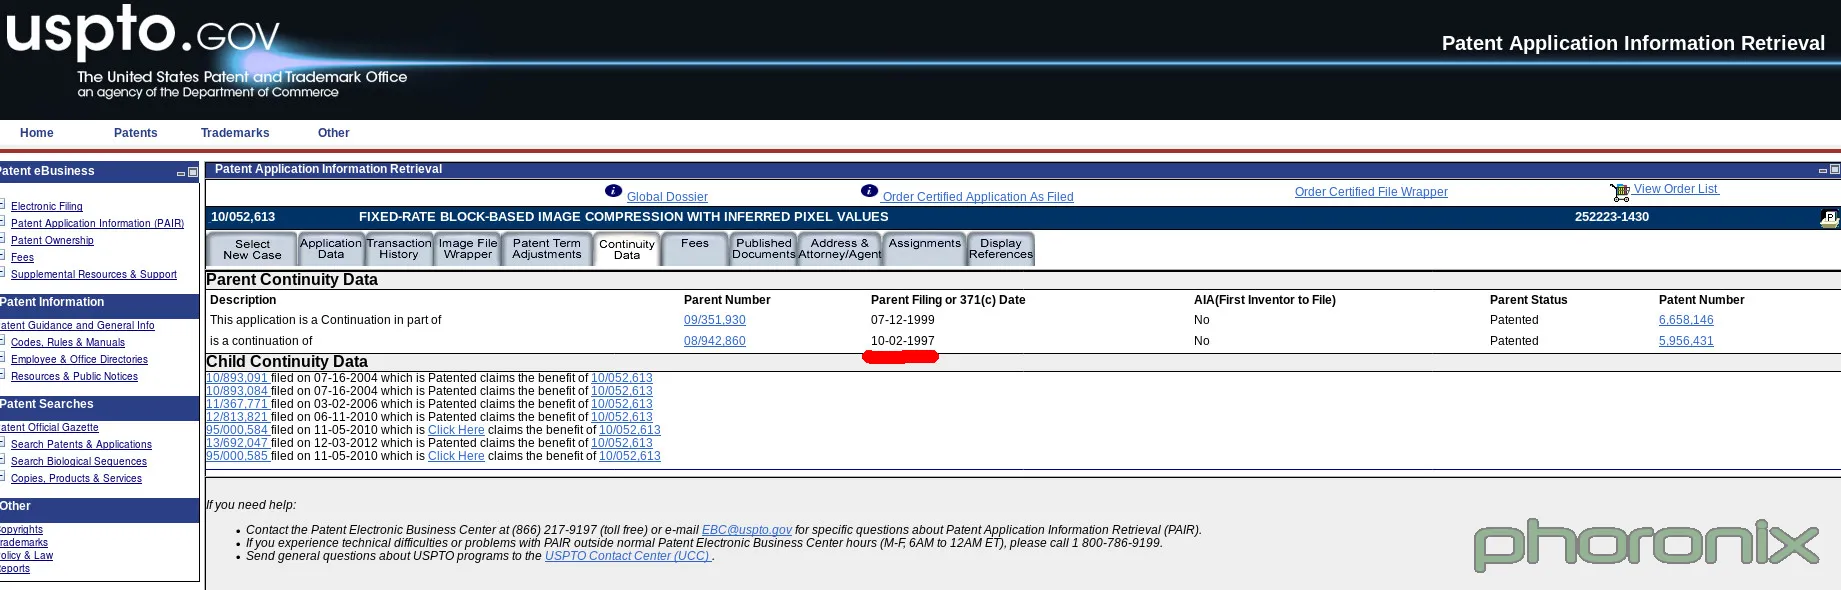Open Patent Ownership sidebar link
1841x590 pixels.
point(52,241)
